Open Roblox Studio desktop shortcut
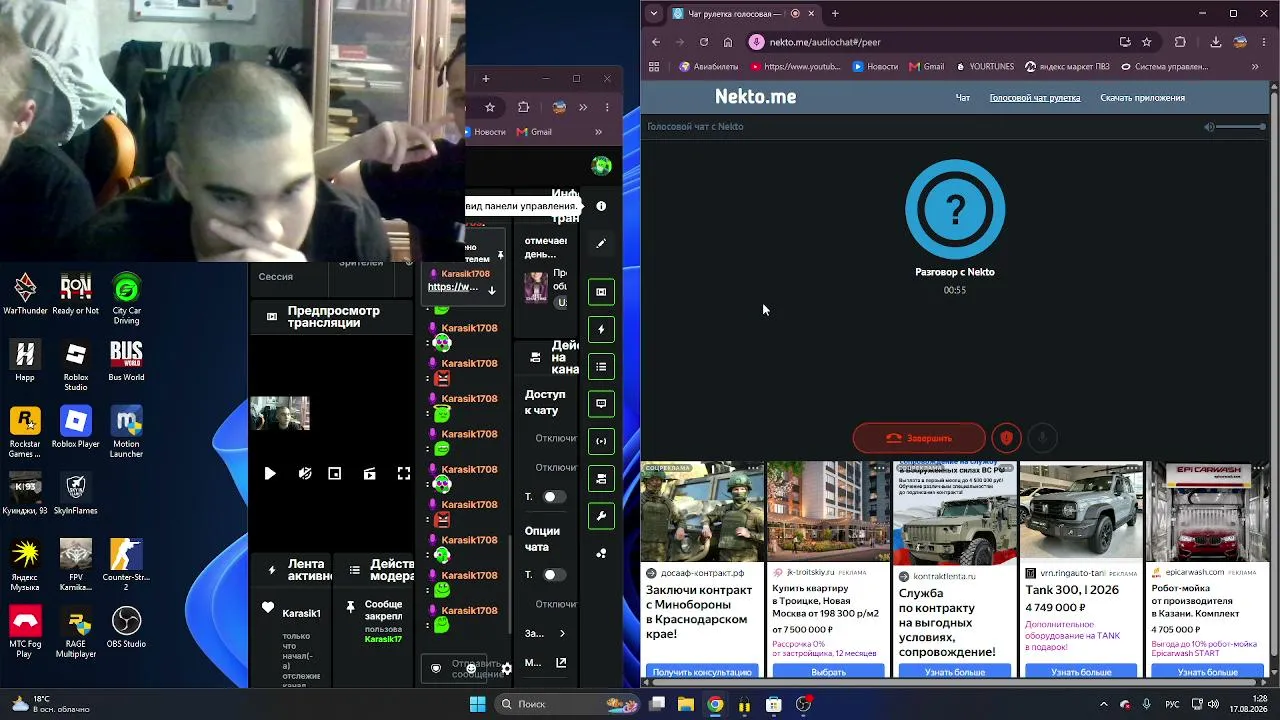This screenshot has height=720, width=1280. click(x=76, y=367)
